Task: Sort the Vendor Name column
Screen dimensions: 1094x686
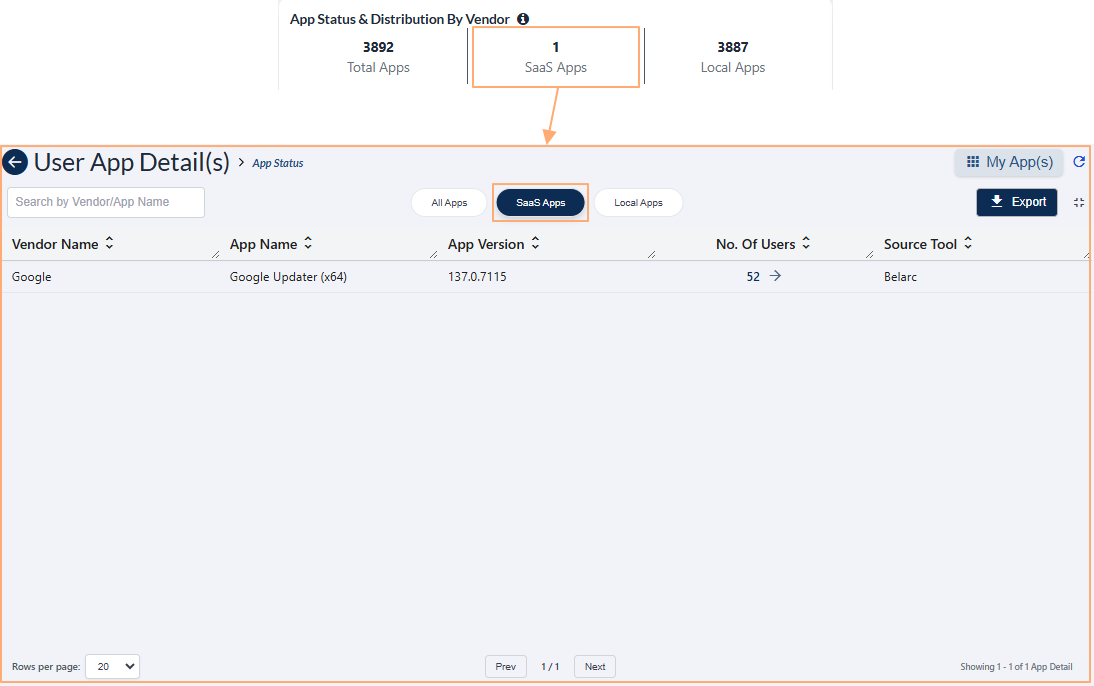Action: pos(110,244)
